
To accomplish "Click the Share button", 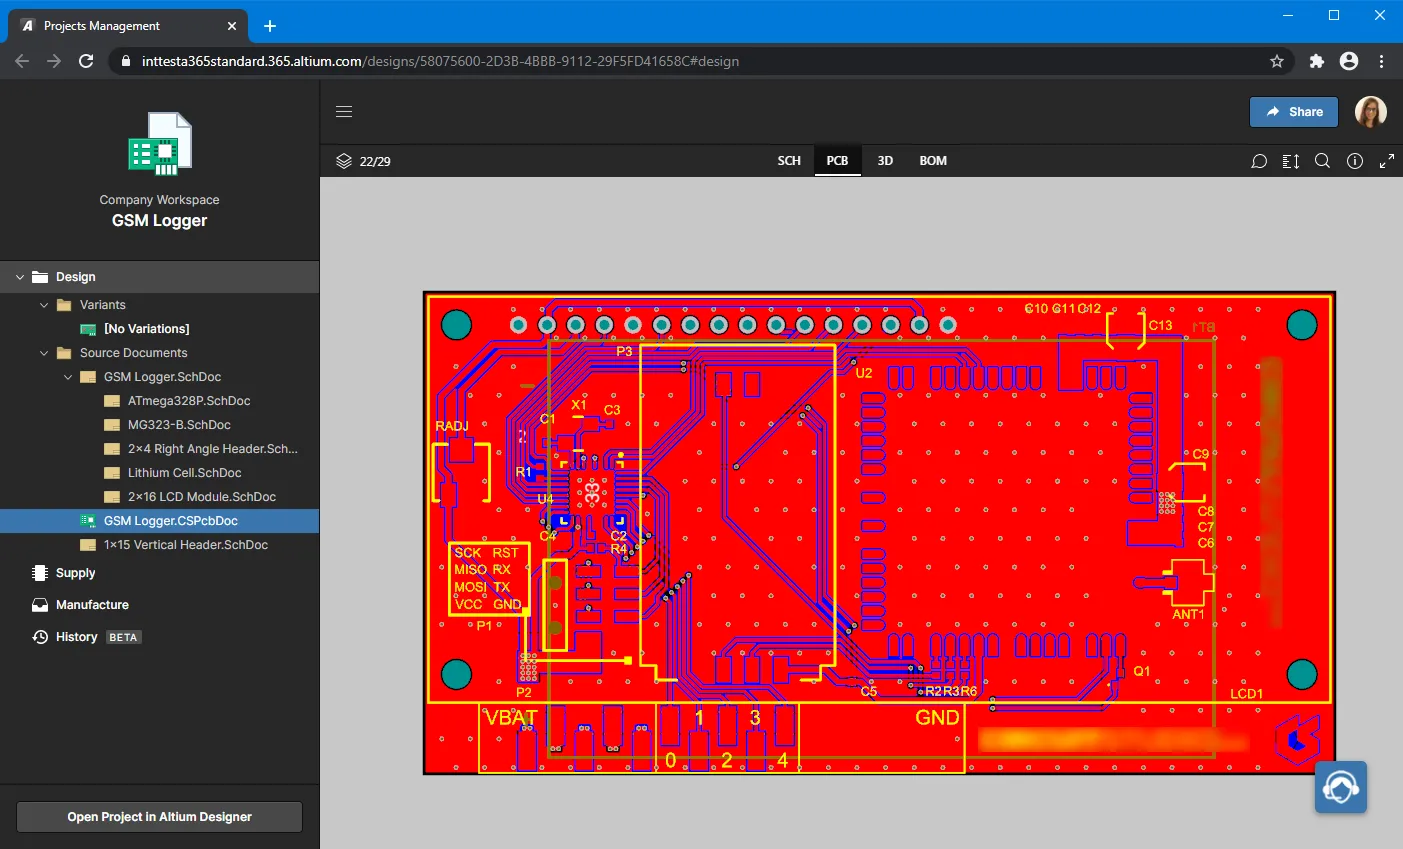I will click(x=1294, y=112).
